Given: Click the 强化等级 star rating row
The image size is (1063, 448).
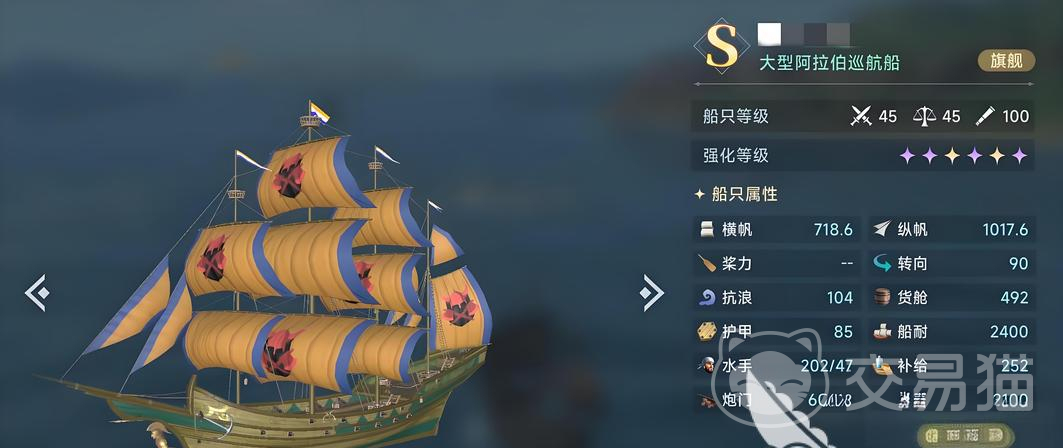Looking at the screenshot, I should [x=862, y=156].
